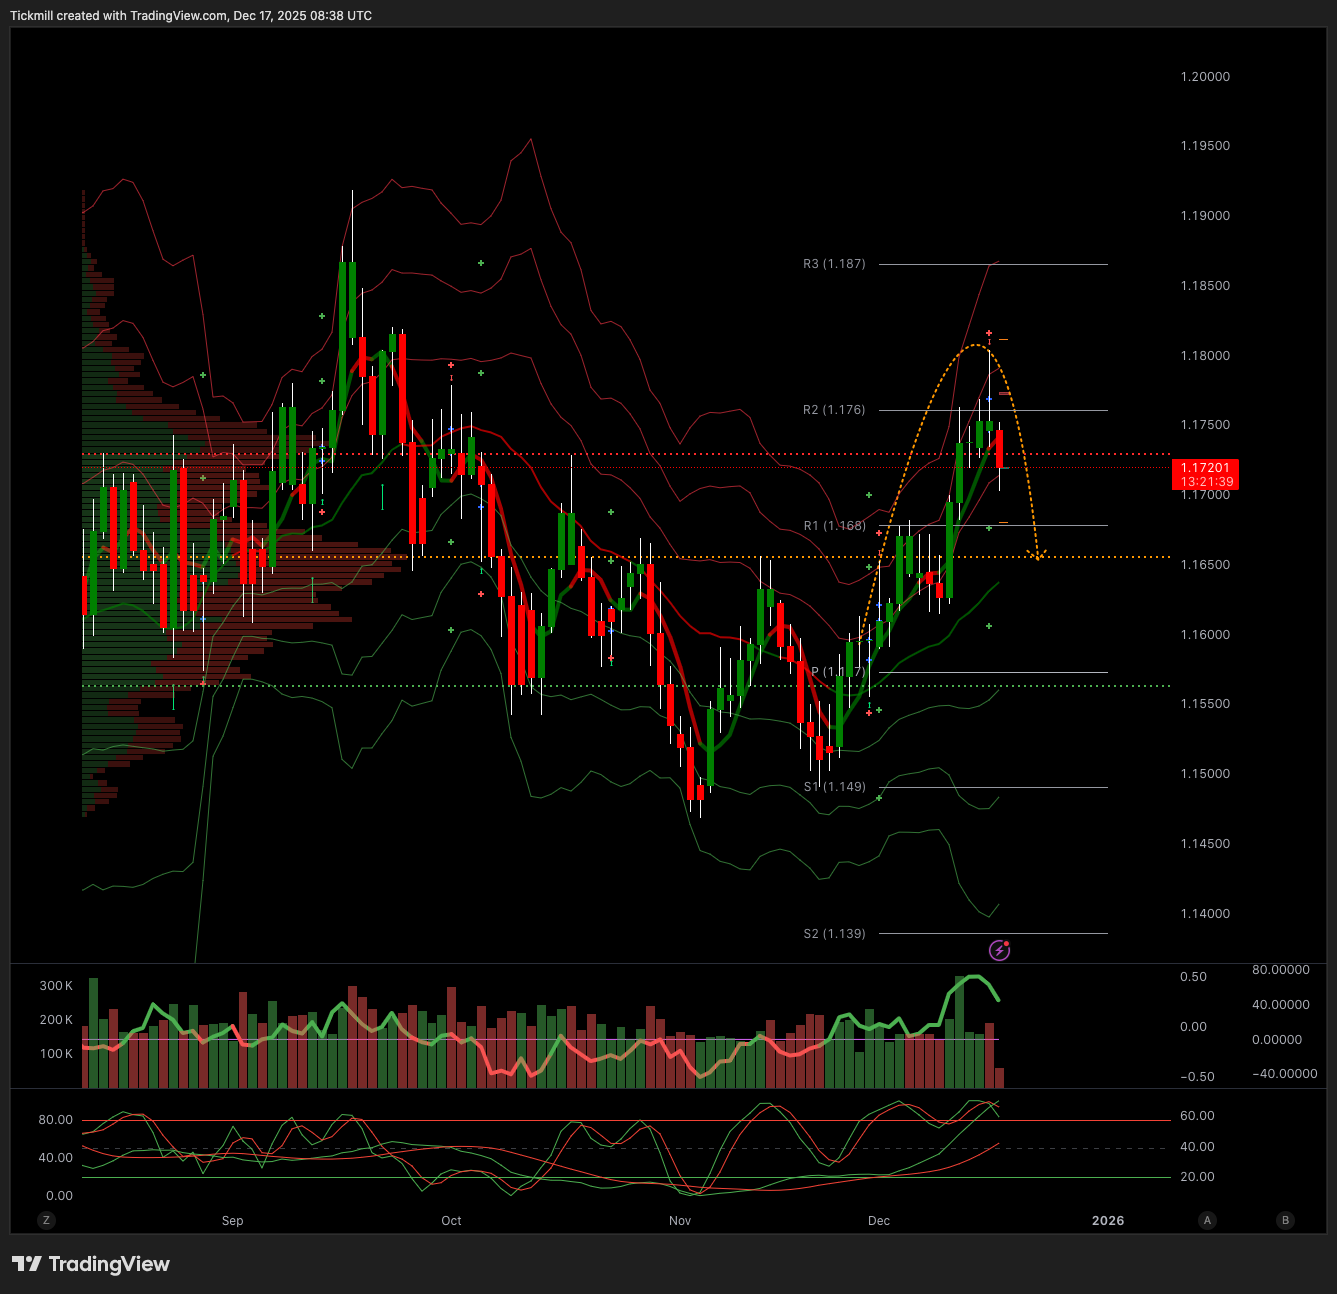Click the R3 (1.187) pivot label
The width and height of the screenshot is (1337, 1294).
coord(834,264)
